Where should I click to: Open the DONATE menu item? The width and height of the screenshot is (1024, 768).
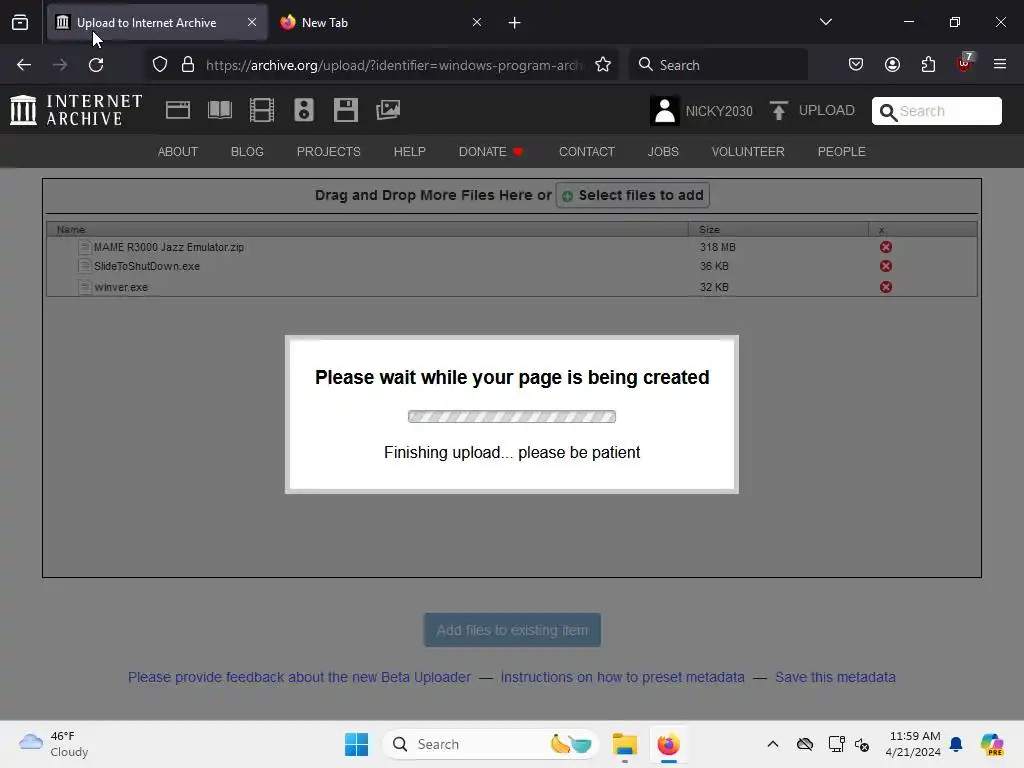(x=490, y=152)
